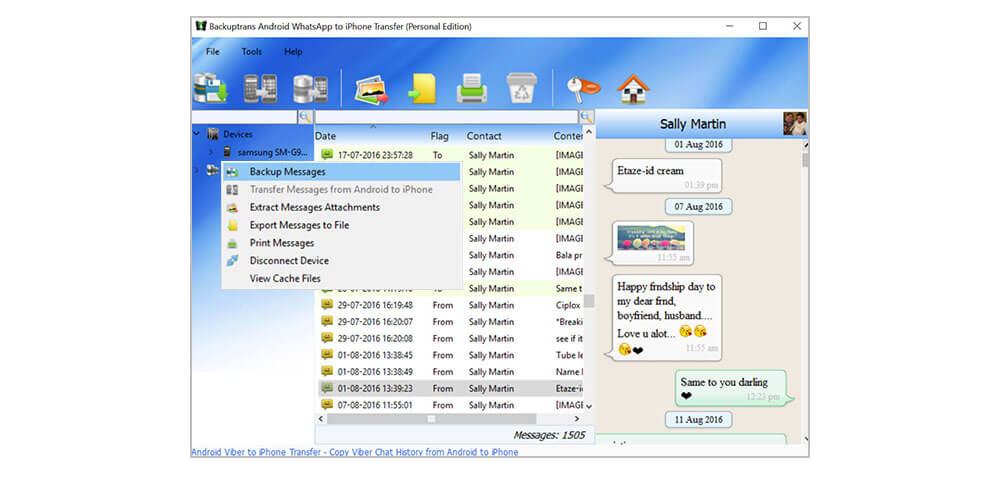The image size is (1000, 500).
Task: Click the key registration toolbar icon
Action: [x=584, y=89]
